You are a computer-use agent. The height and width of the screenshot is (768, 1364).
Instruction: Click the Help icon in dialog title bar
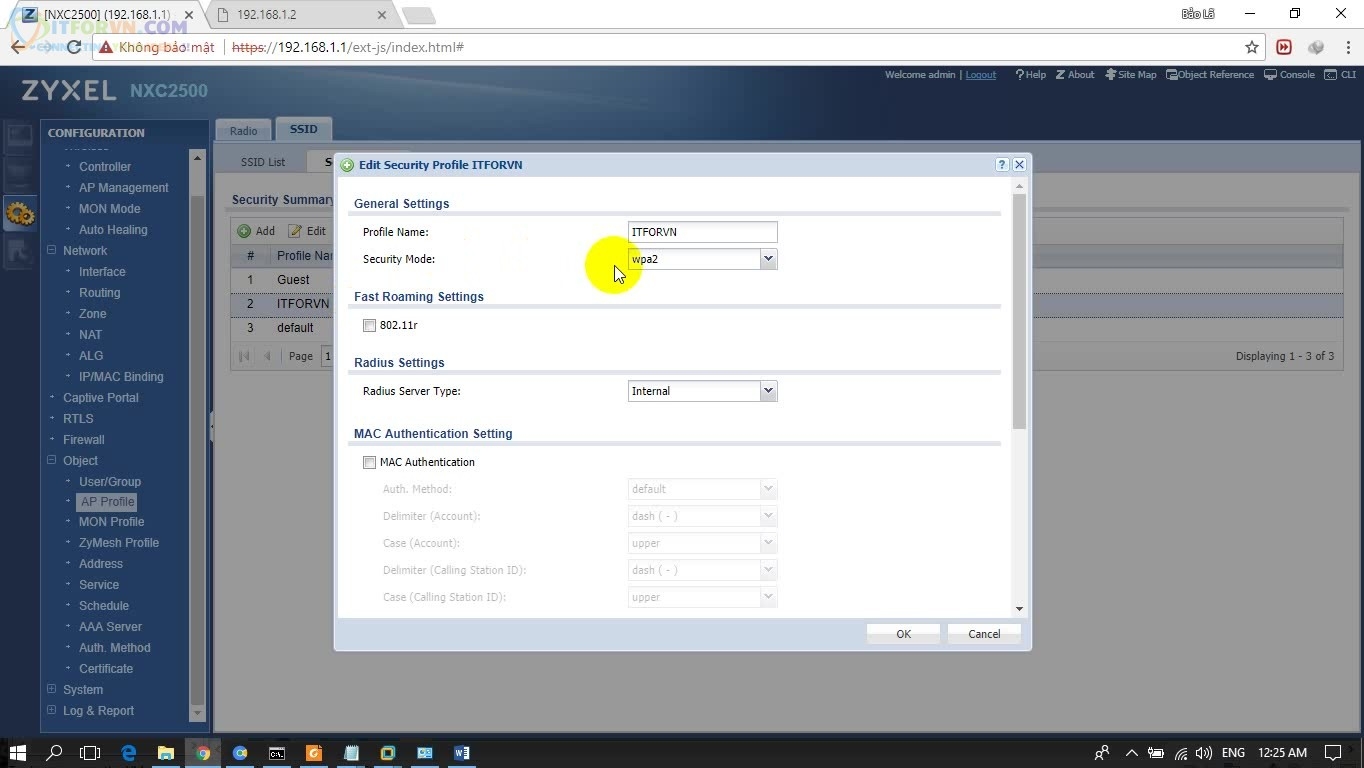pos(1001,165)
